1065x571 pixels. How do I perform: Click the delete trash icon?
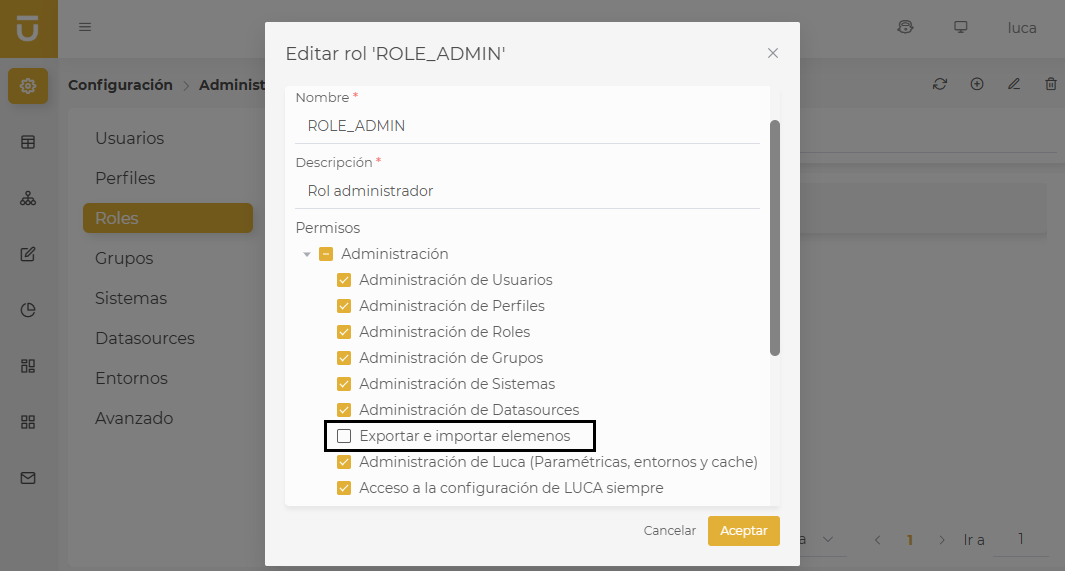tap(1051, 84)
